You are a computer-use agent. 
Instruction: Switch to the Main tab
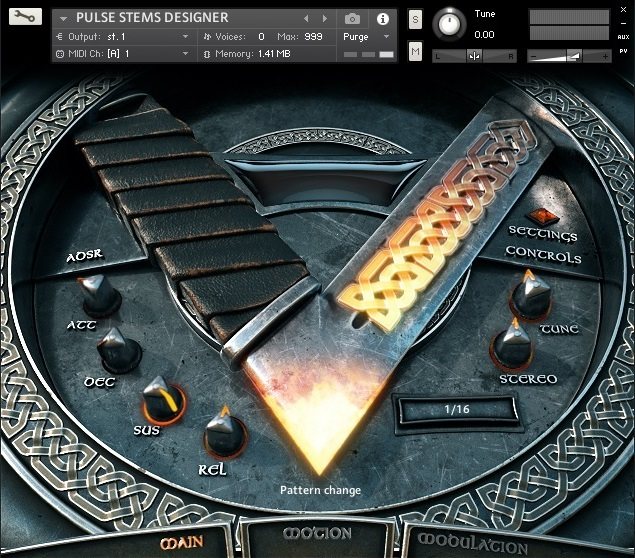pyautogui.click(x=181, y=542)
